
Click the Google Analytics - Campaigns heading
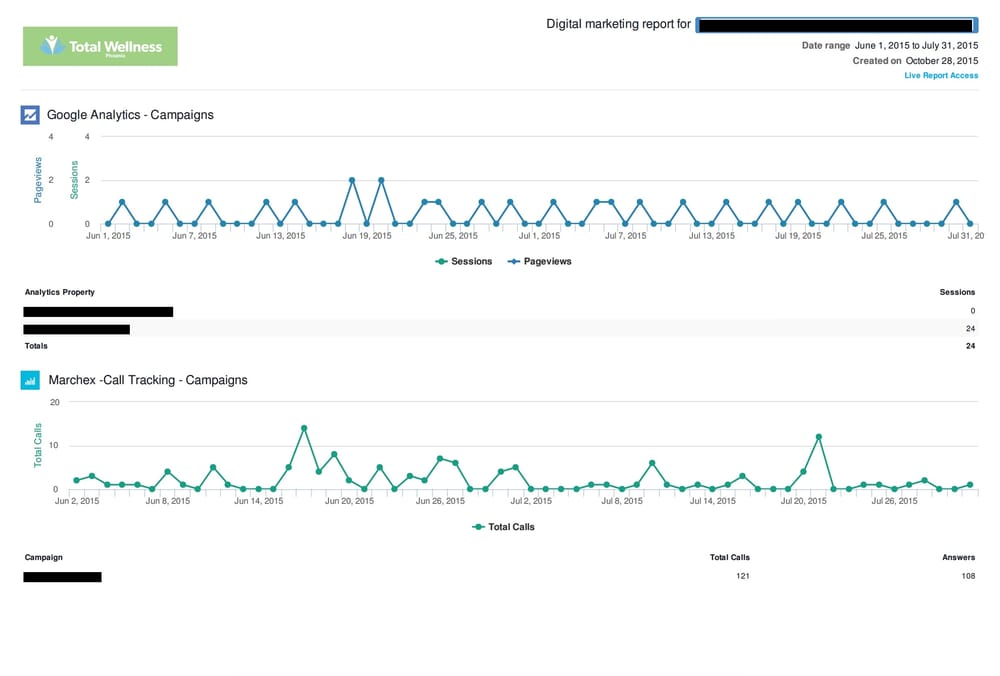click(x=130, y=115)
